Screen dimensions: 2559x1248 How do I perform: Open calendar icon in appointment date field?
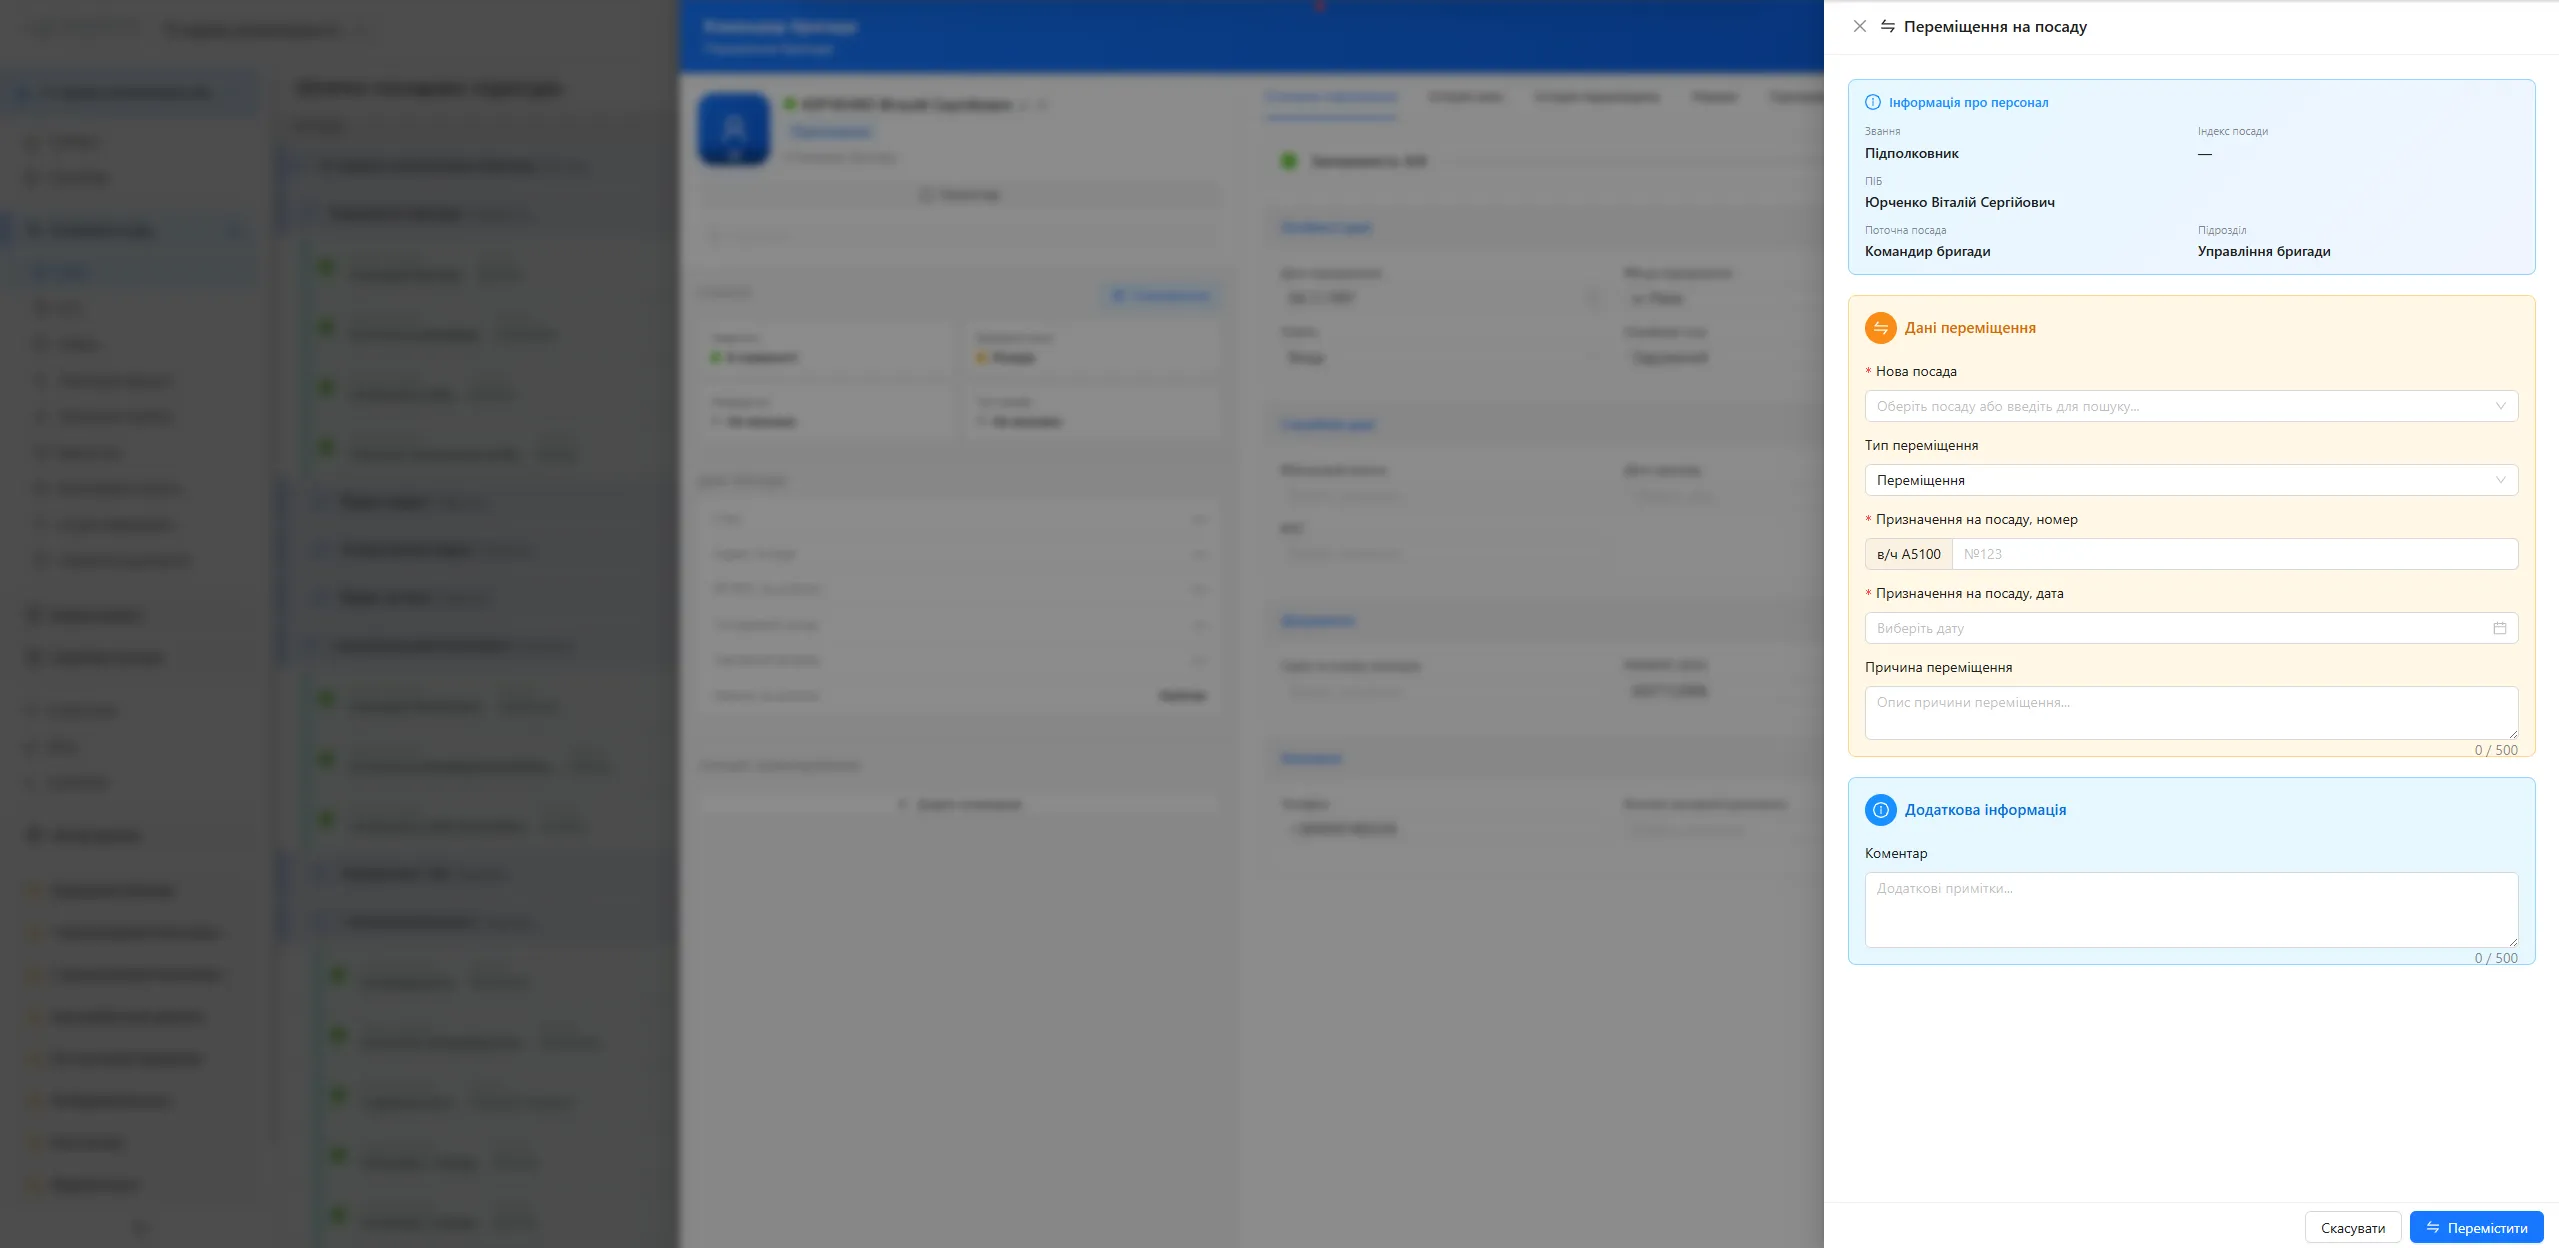coord(2499,628)
